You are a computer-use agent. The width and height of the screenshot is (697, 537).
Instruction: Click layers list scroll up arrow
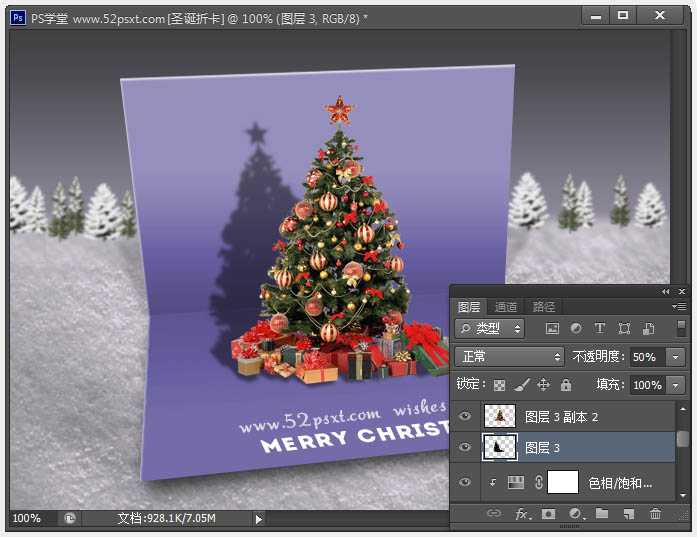point(683,408)
